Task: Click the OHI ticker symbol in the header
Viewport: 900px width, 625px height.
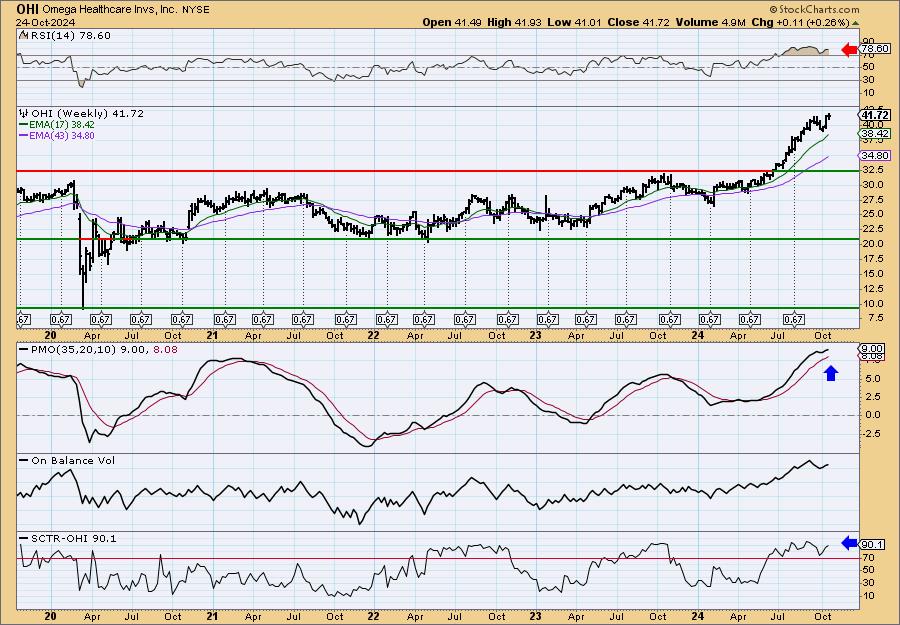Action: point(28,9)
